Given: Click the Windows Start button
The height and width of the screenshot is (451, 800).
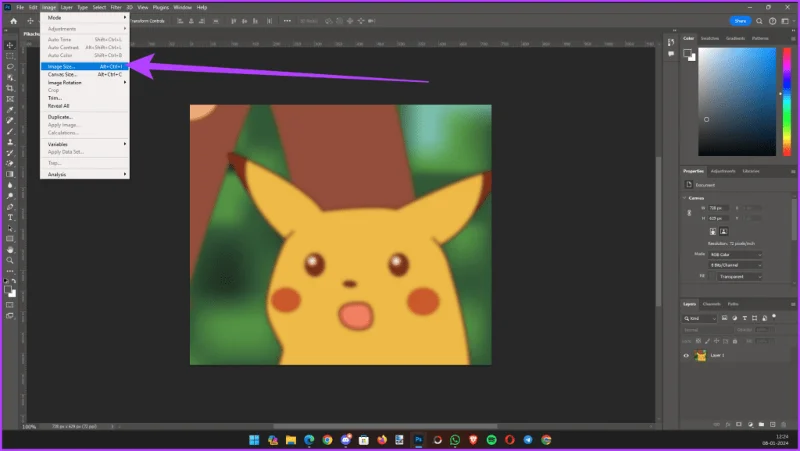Looking at the screenshot, I should pos(254,440).
